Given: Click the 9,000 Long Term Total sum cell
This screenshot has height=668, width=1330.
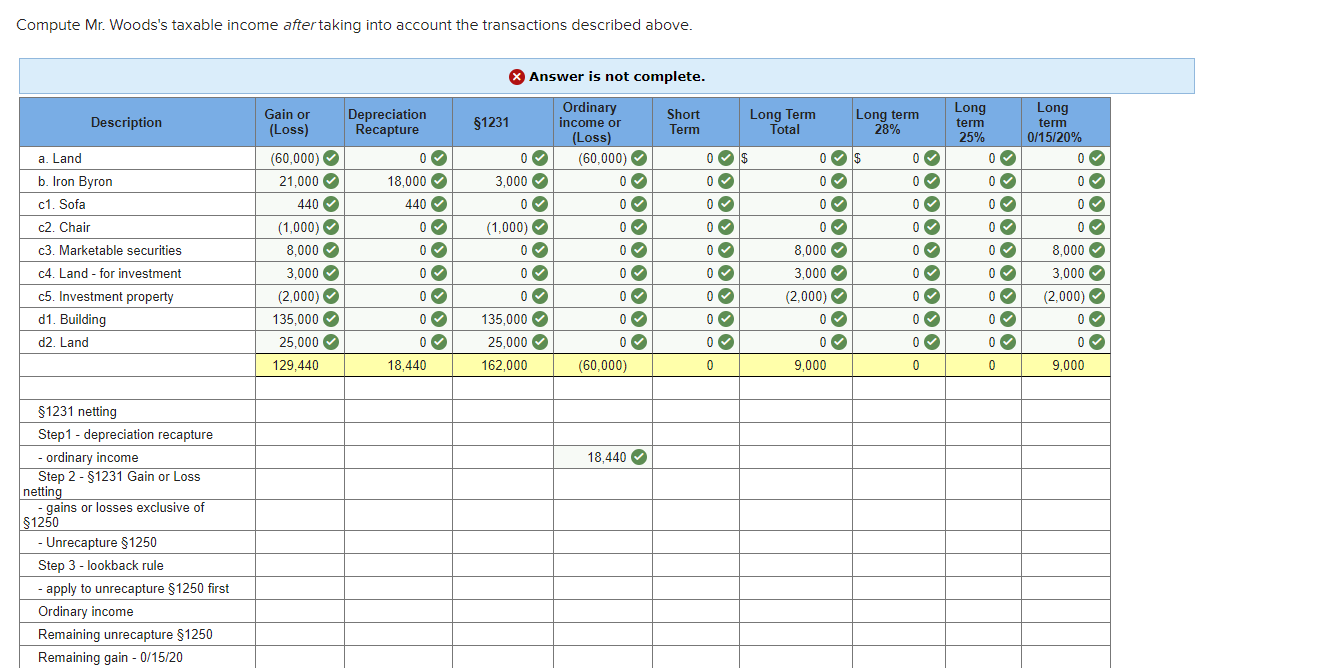Looking at the screenshot, I should pyautogui.click(x=796, y=365).
